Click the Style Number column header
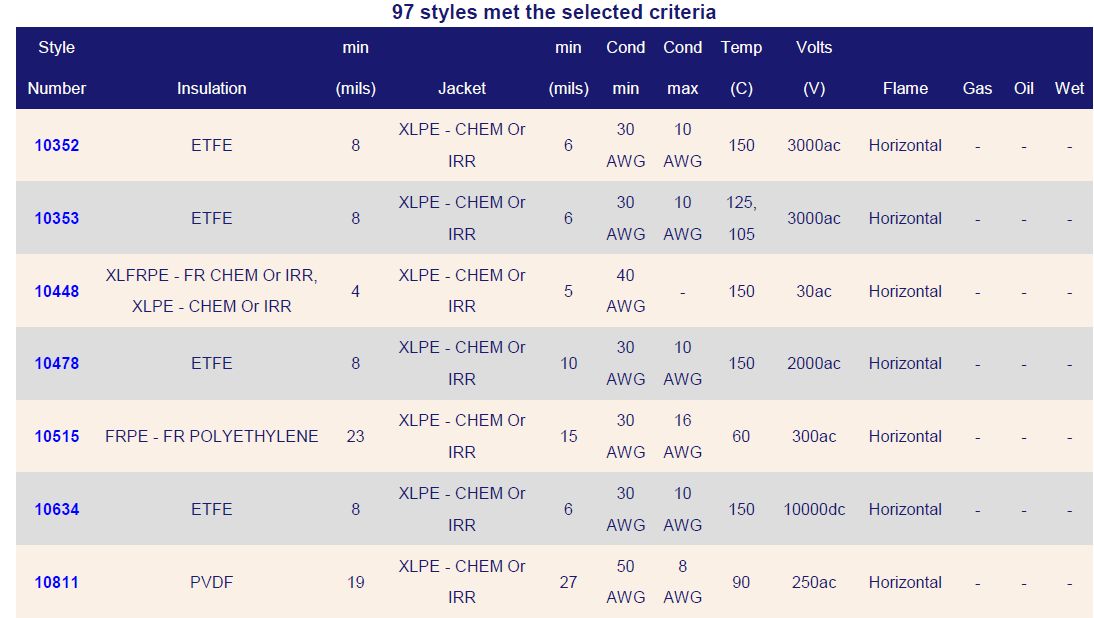1094x618 pixels. pos(57,68)
